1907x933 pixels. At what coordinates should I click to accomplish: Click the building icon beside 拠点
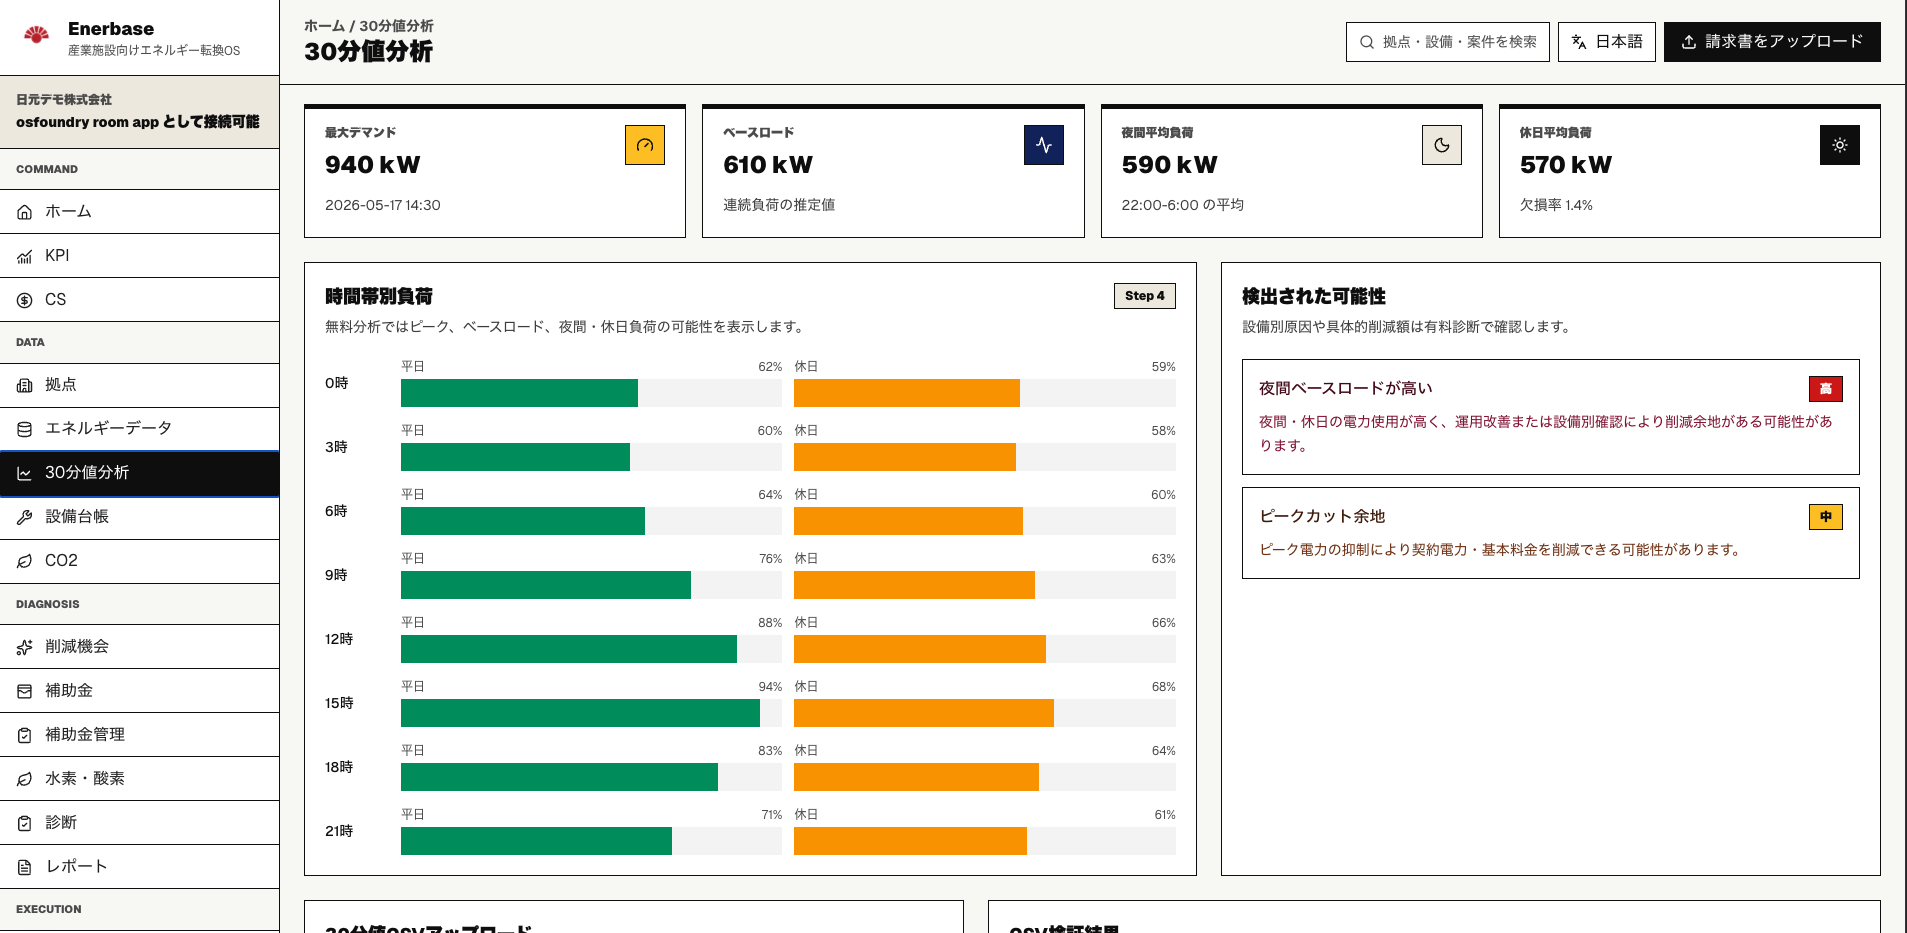point(25,385)
